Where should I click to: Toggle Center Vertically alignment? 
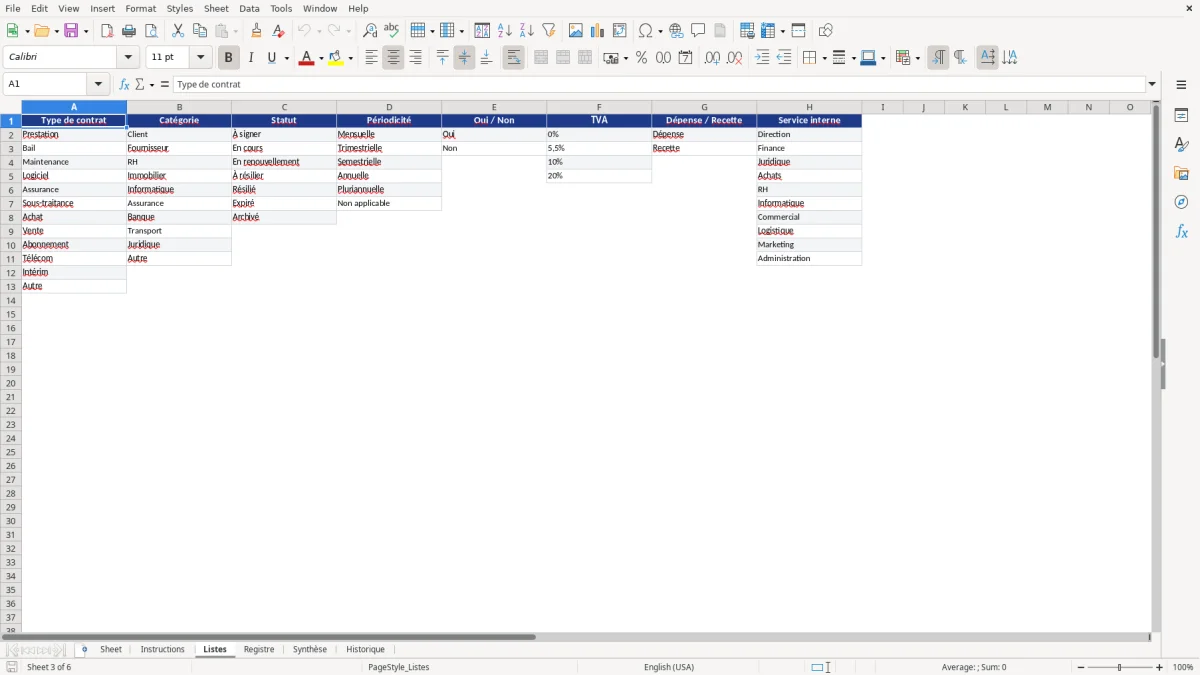click(464, 58)
